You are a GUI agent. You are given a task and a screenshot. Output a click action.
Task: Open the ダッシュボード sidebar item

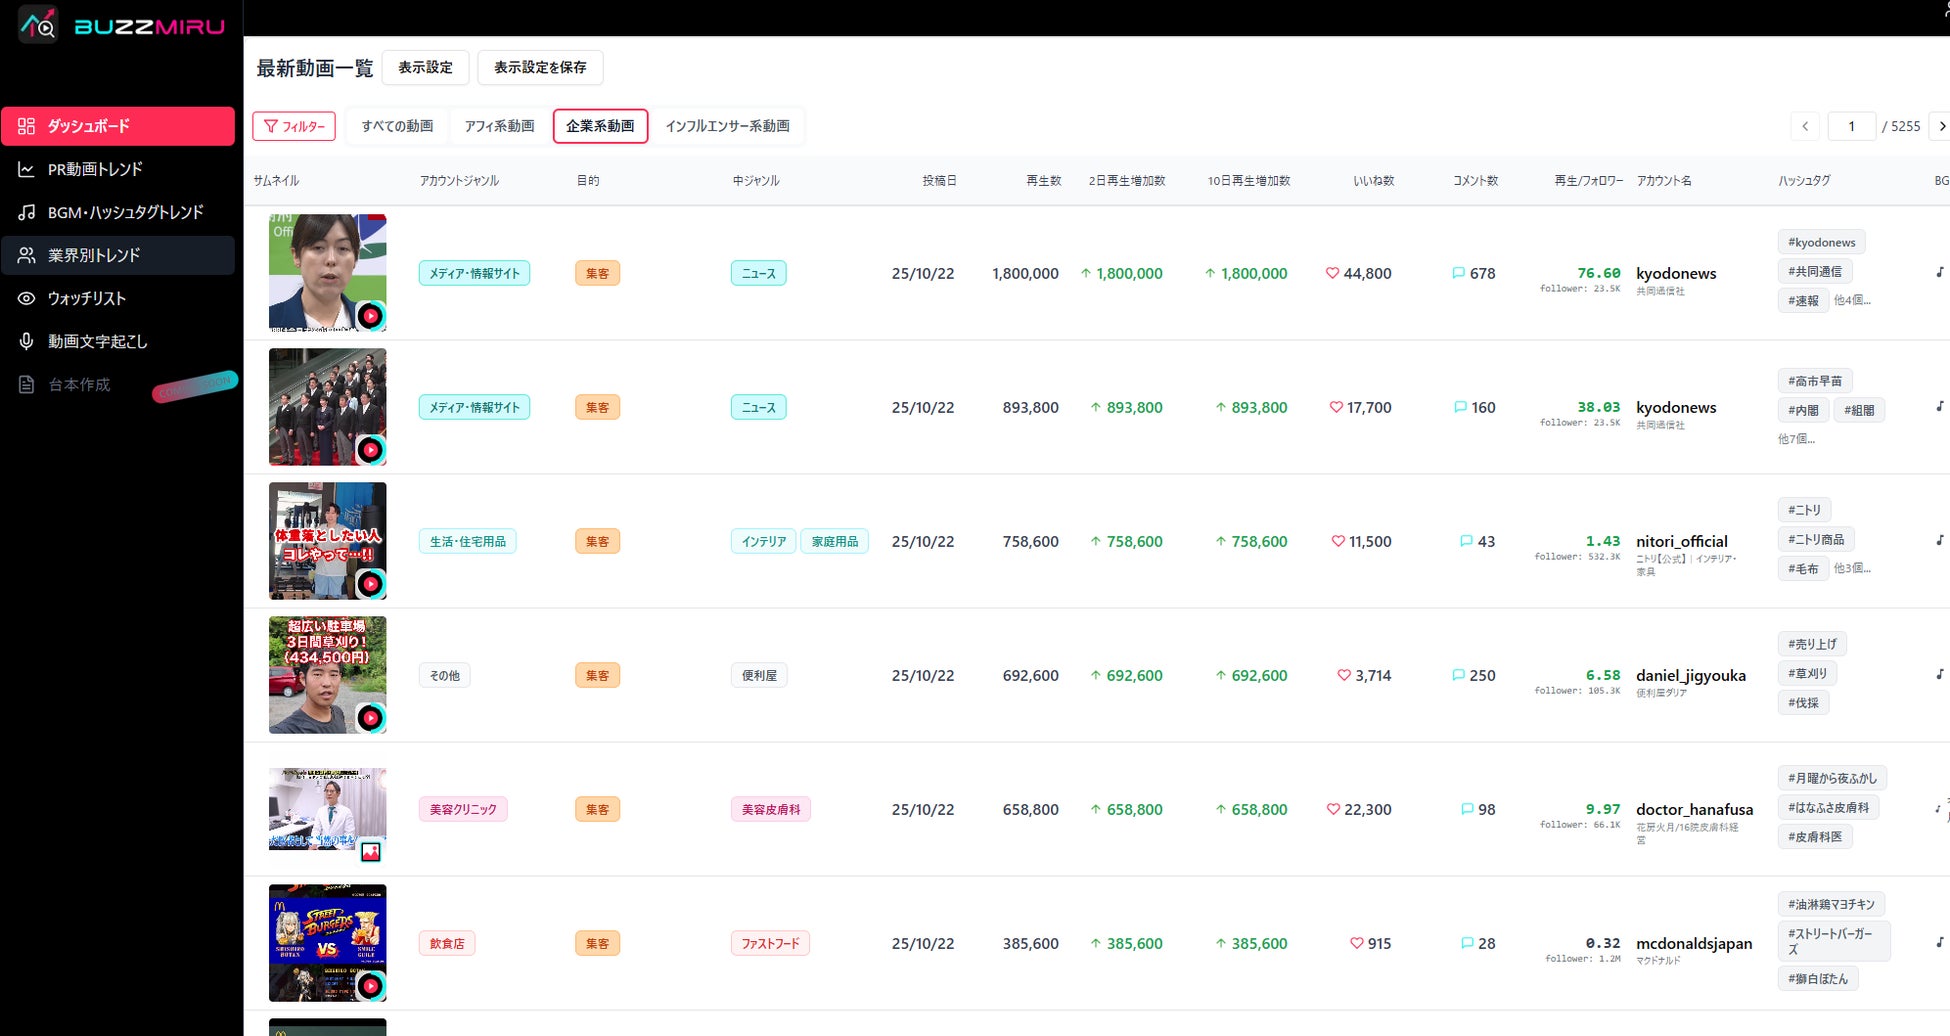(118, 126)
